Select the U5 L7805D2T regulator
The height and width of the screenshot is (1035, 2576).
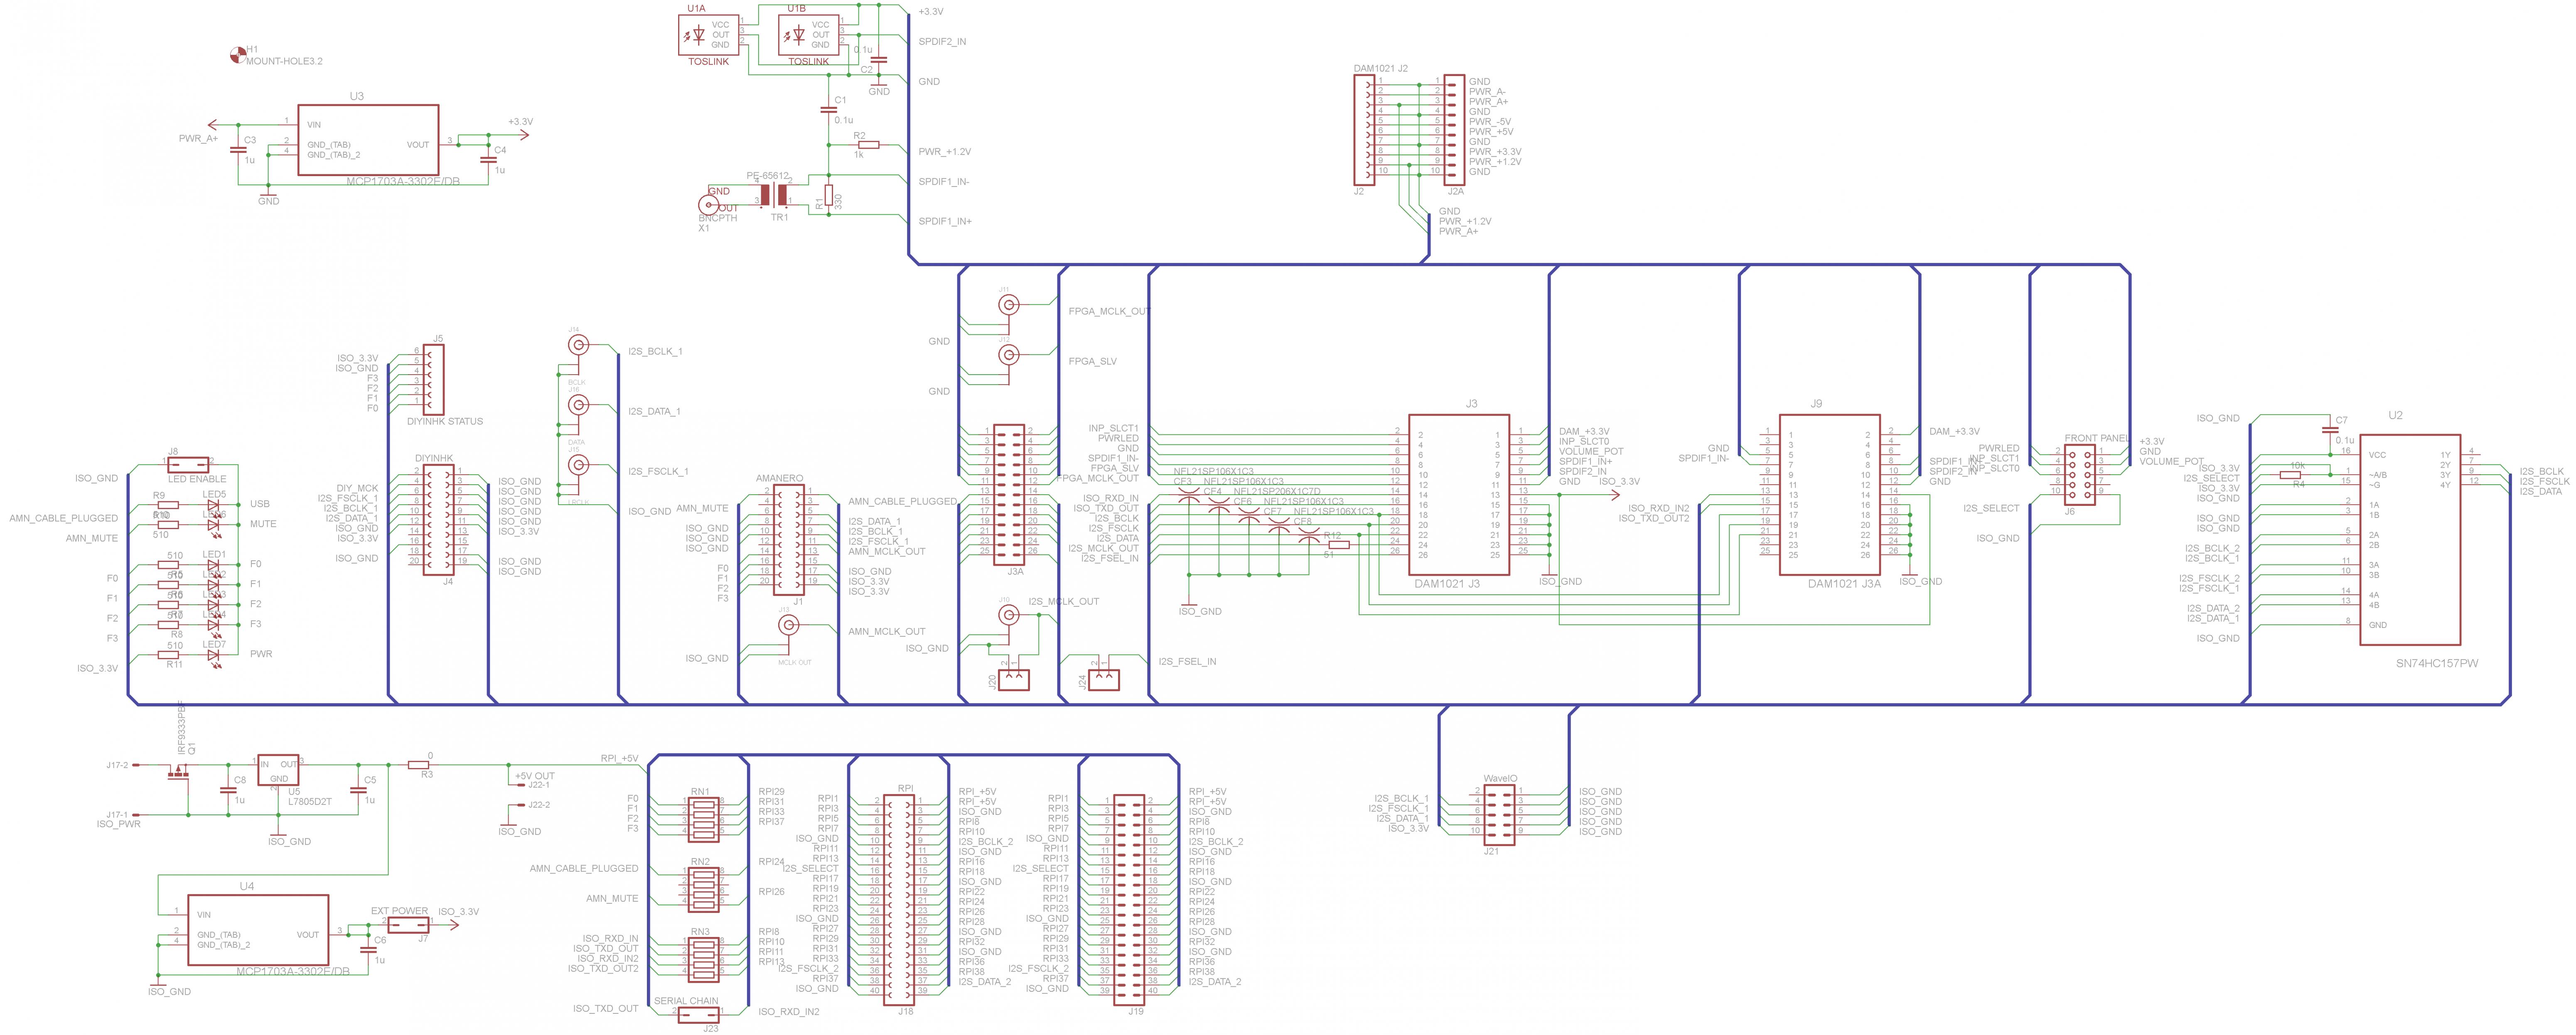point(278,770)
